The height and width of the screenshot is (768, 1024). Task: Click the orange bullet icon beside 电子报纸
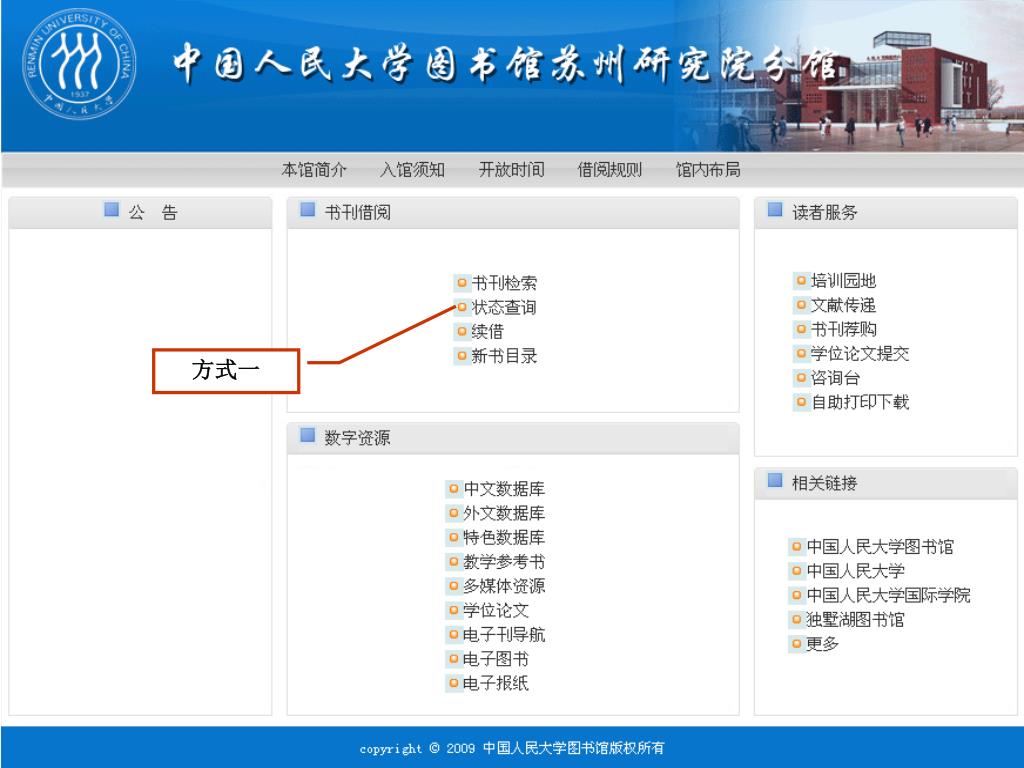[x=454, y=683]
